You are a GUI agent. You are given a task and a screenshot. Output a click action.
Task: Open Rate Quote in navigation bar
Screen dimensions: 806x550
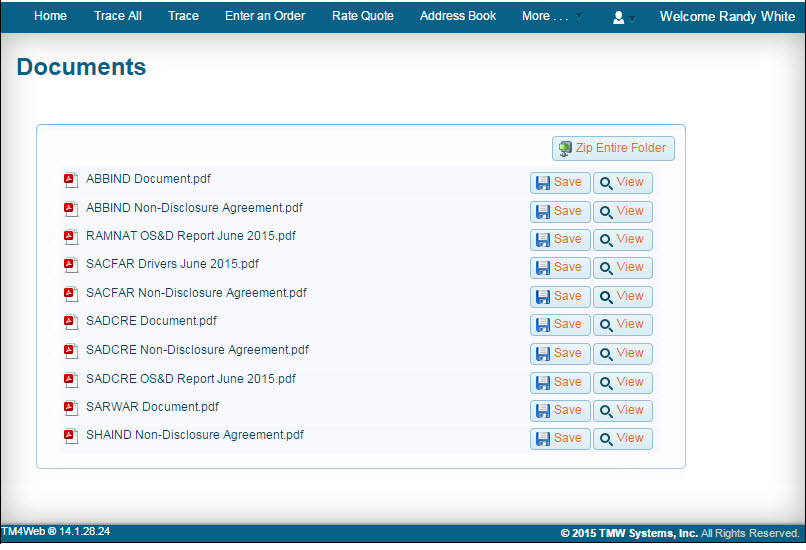(x=363, y=16)
